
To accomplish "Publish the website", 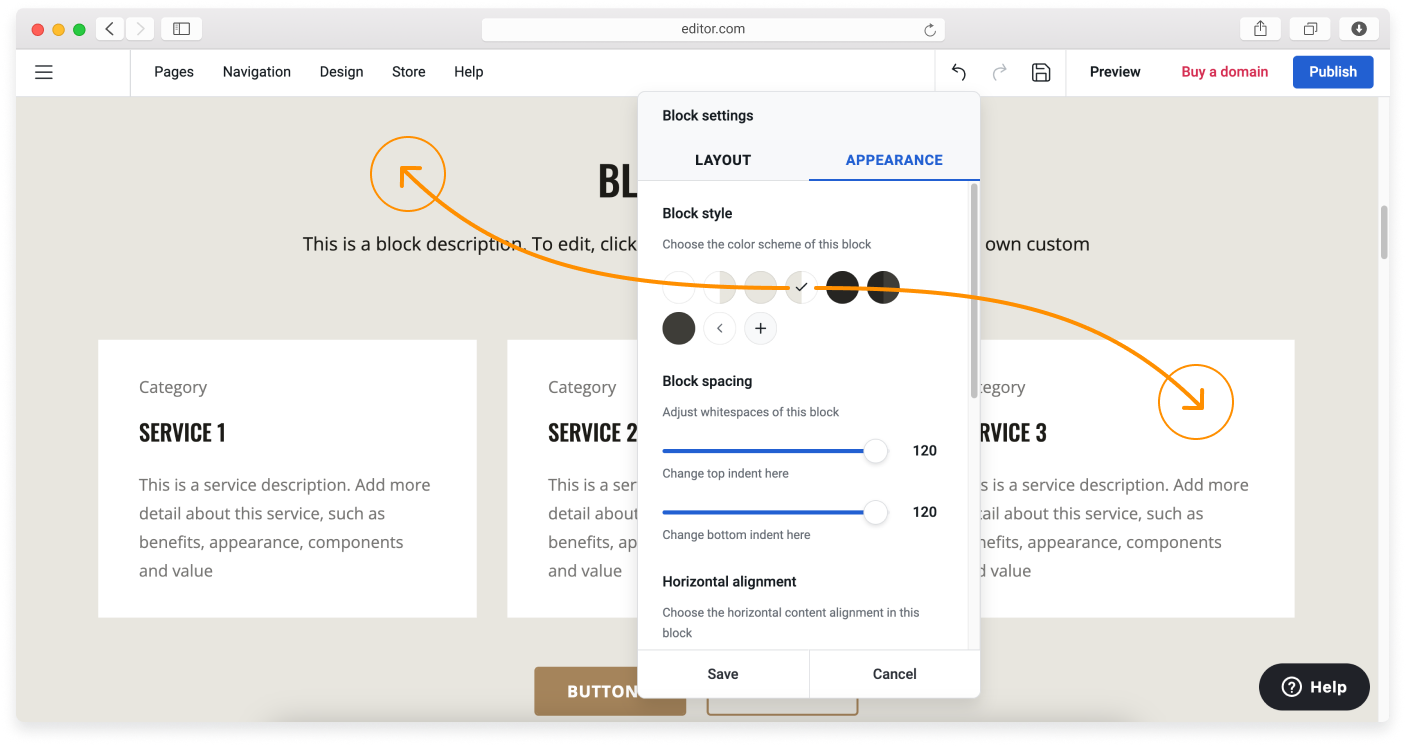I will [1333, 72].
